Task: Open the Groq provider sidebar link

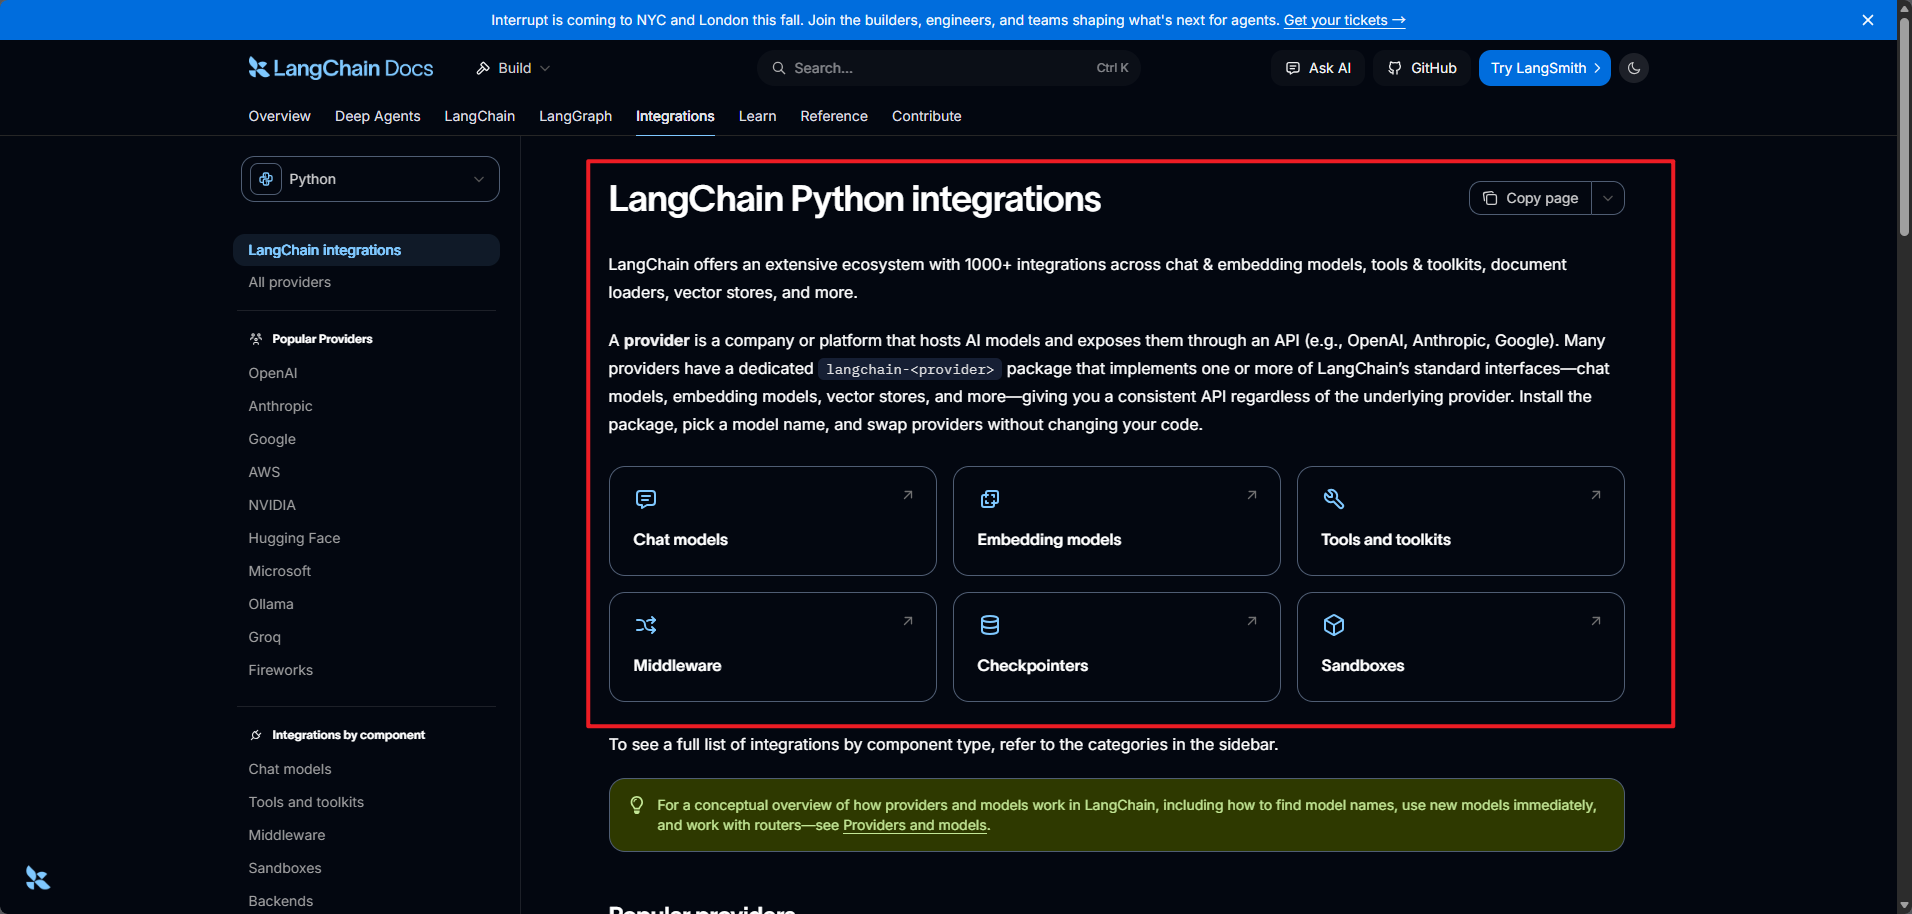Action: point(265,637)
